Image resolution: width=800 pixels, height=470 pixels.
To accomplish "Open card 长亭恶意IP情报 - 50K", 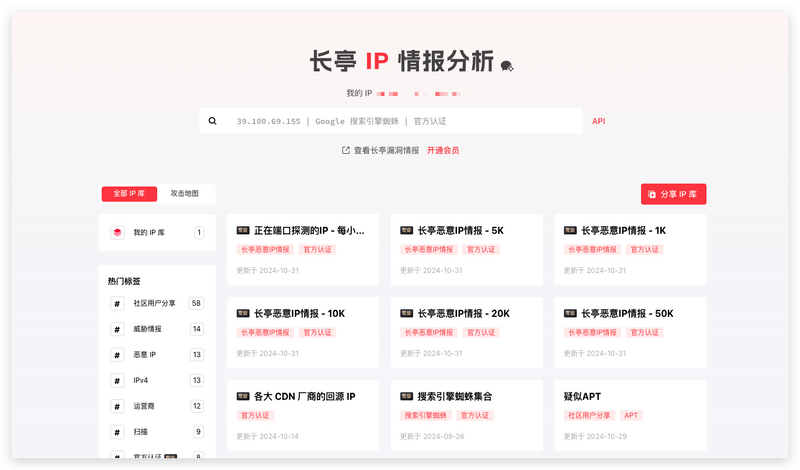I will [x=631, y=332].
